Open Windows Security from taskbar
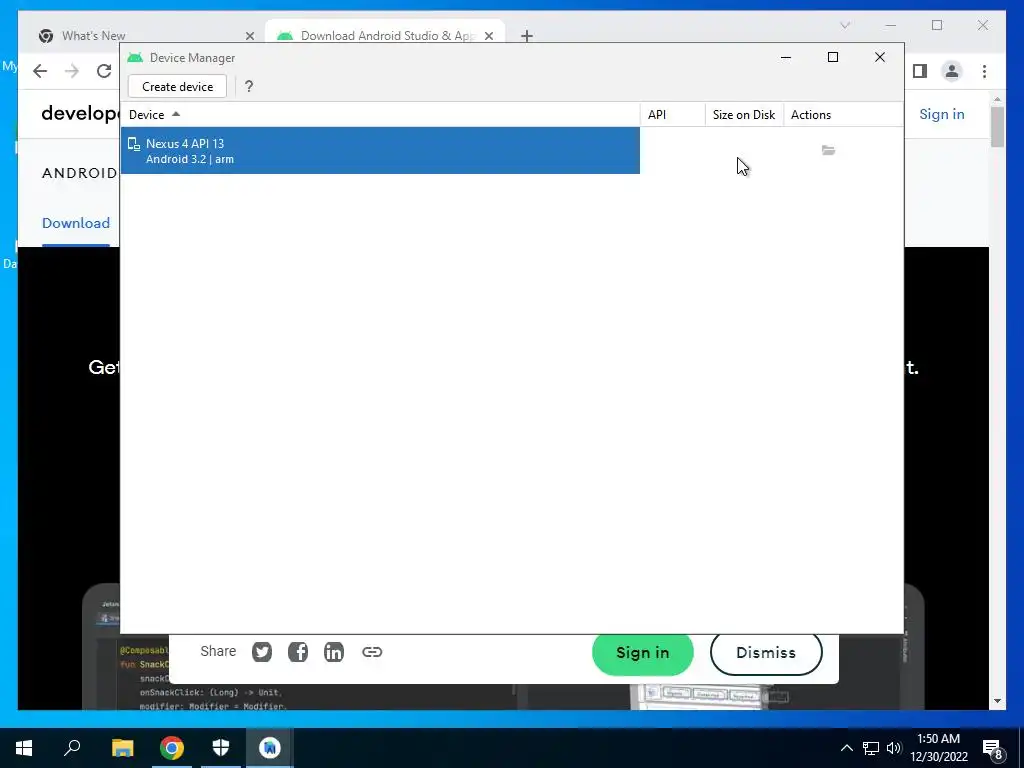This screenshot has width=1024, height=768. pos(221,748)
